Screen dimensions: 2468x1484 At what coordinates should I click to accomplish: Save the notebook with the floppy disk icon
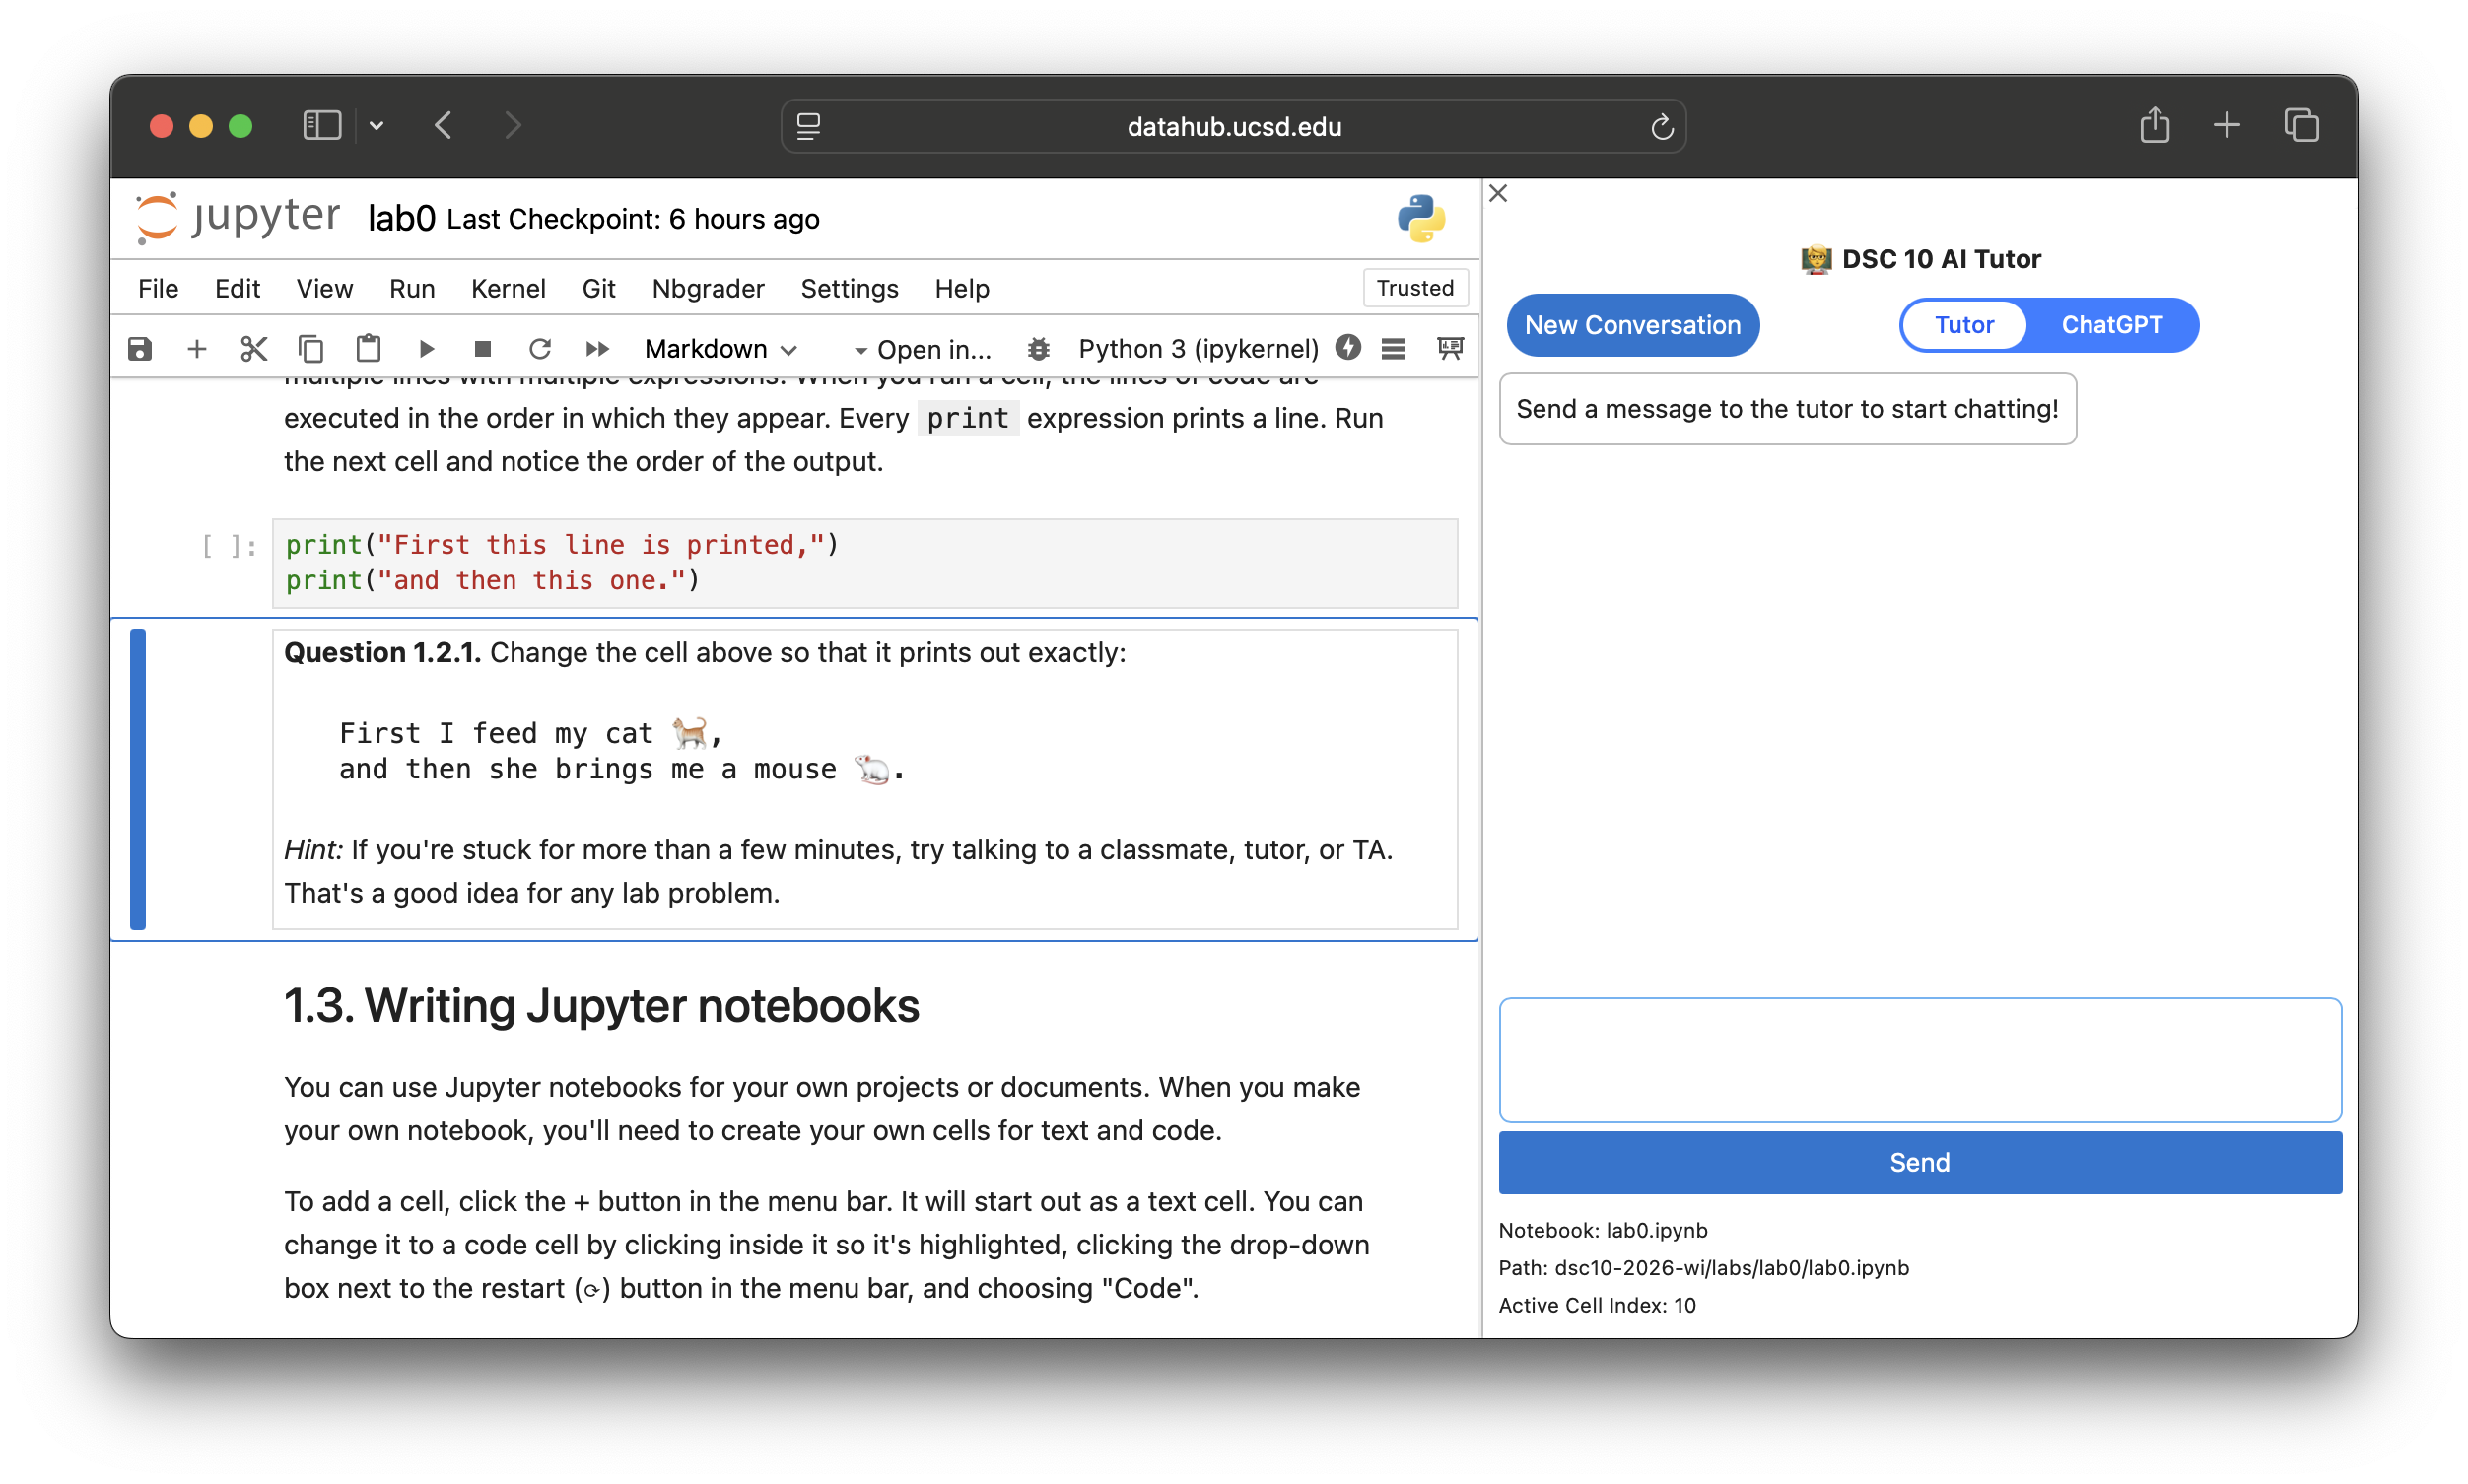(x=140, y=349)
